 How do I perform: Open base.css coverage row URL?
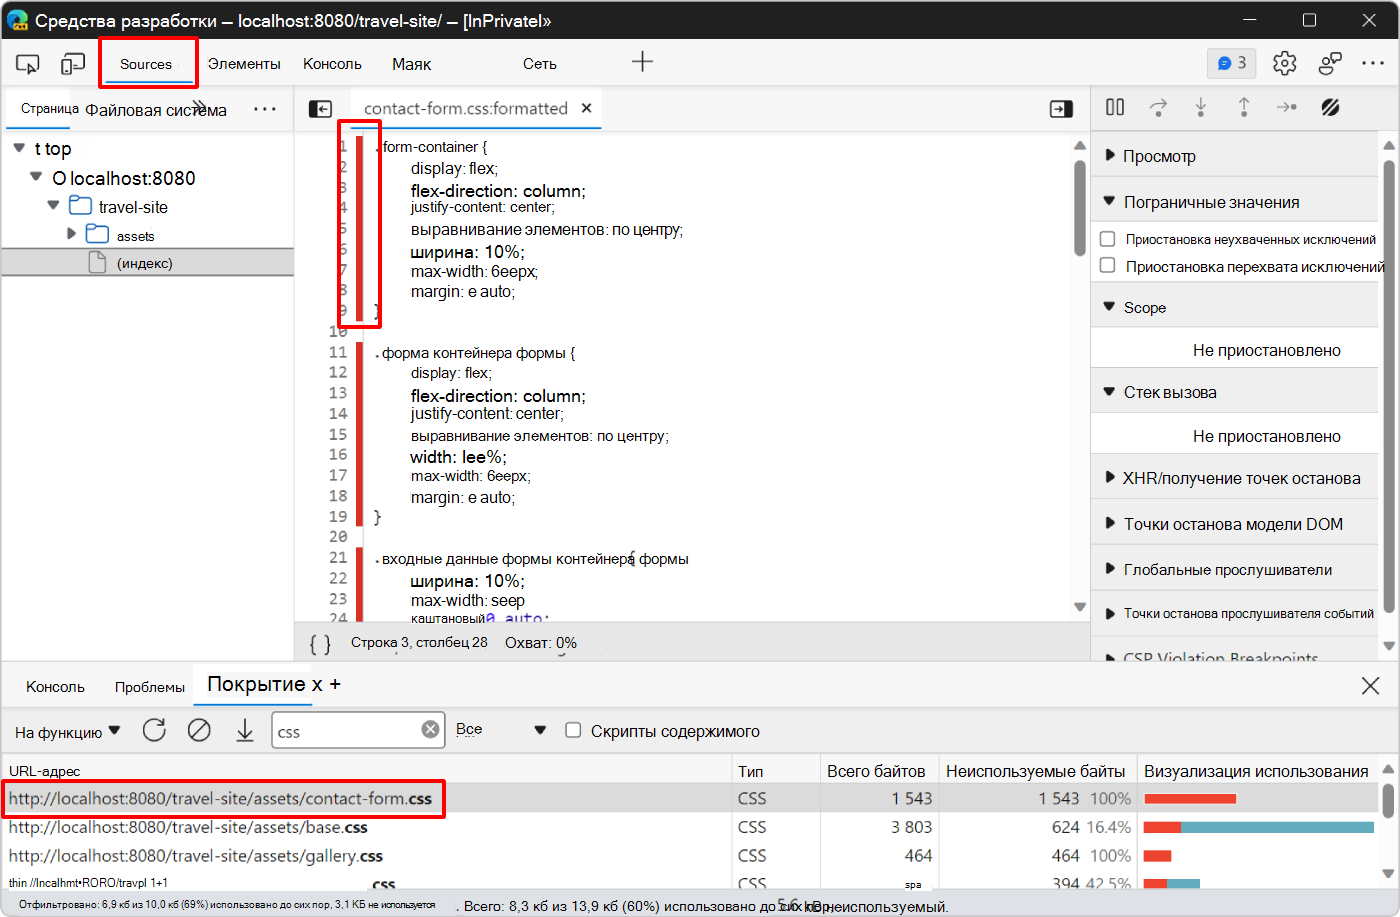pyautogui.click(x=188, y=827)
